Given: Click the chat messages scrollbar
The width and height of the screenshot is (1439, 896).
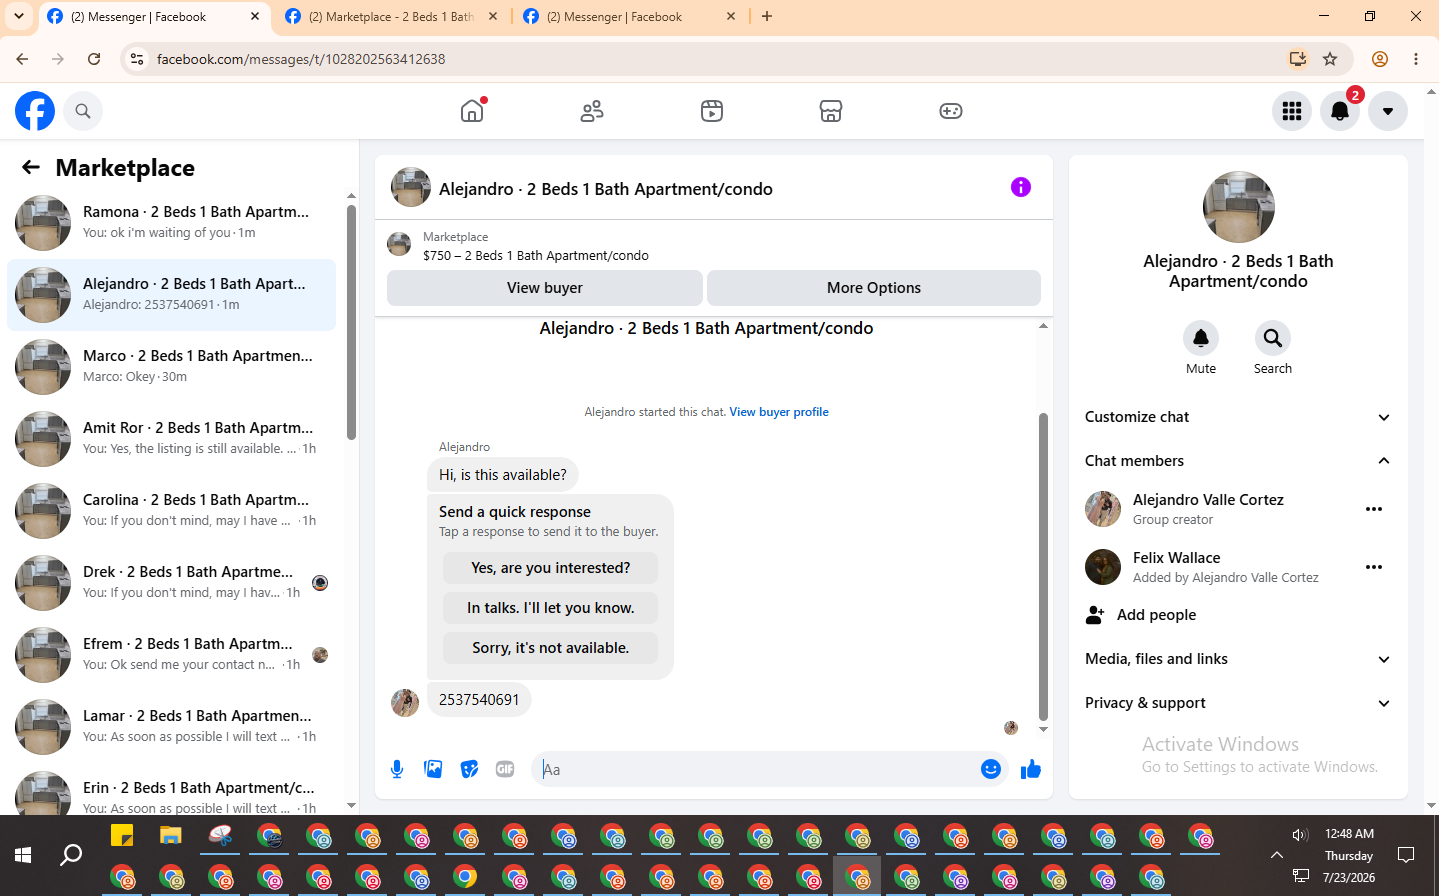Looking at the screenshot, I should tap(1043, 566).
